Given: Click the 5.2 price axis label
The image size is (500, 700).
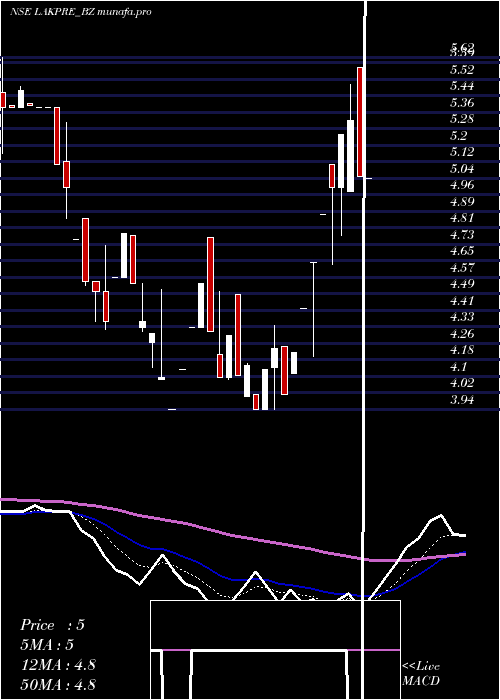Looking at the screenshot, I should [459, 135].
